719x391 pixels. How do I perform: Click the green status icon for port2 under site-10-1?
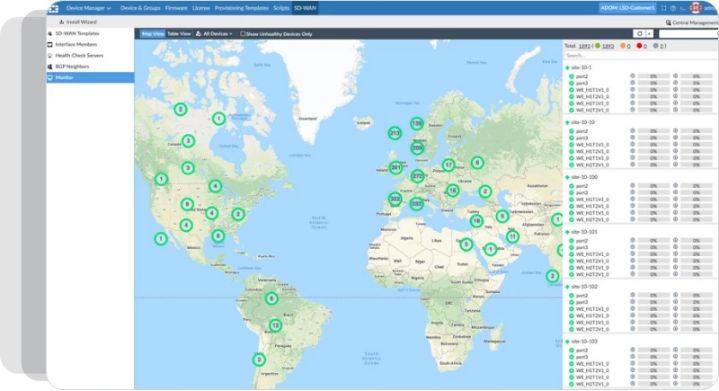click(x=571, y=77)
